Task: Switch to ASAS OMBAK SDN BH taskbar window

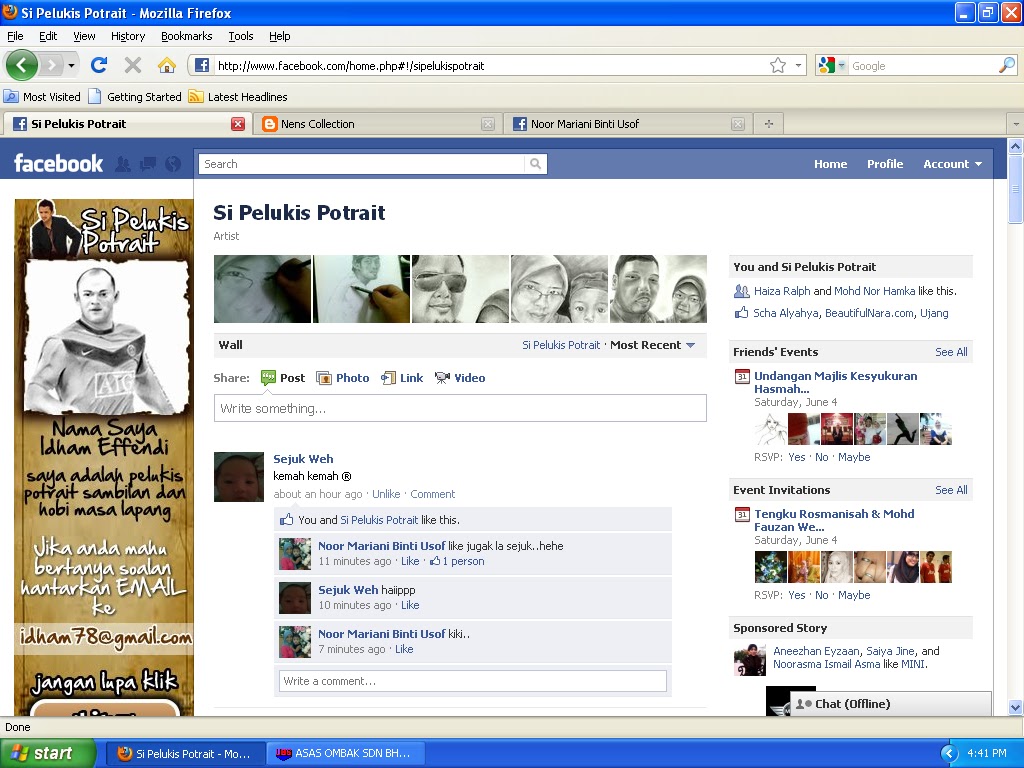Action: pyautogui.click(x=346, y=753)
